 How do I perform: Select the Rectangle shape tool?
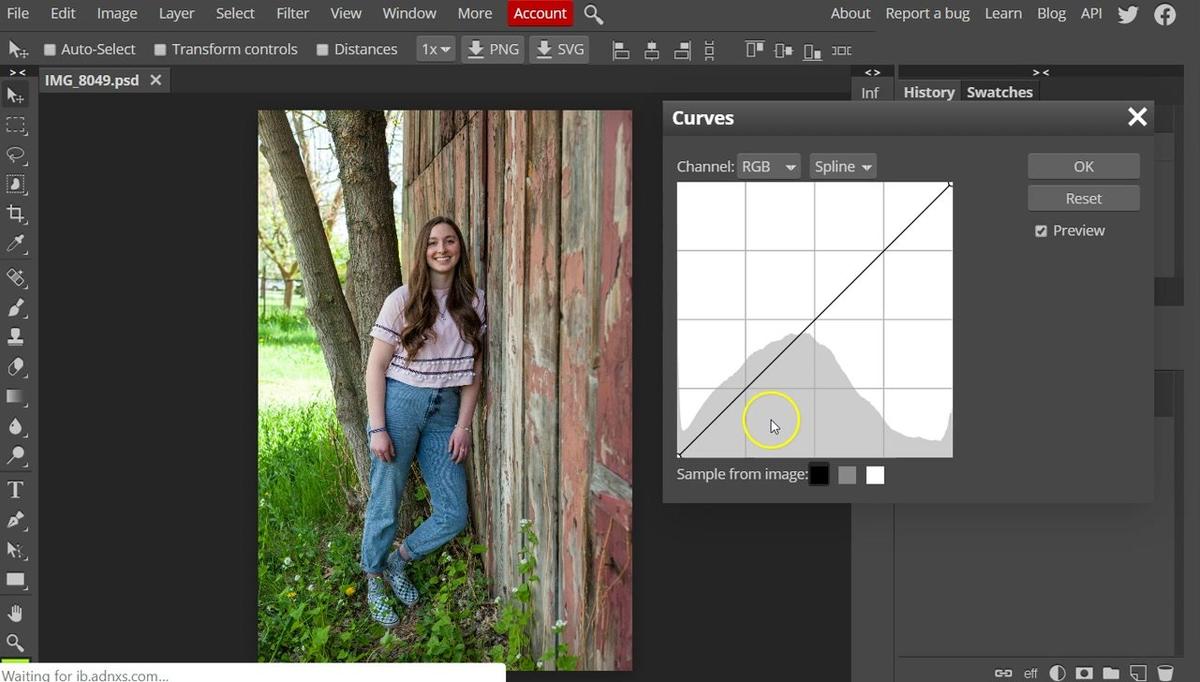tap(16, 580)
